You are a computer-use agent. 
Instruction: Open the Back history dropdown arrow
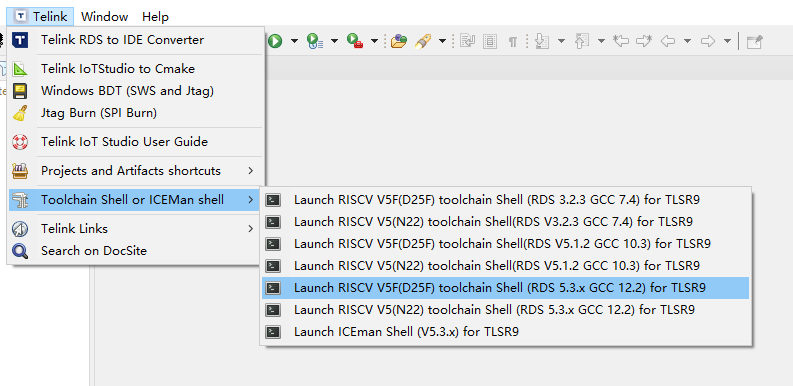tap(687, 41)
